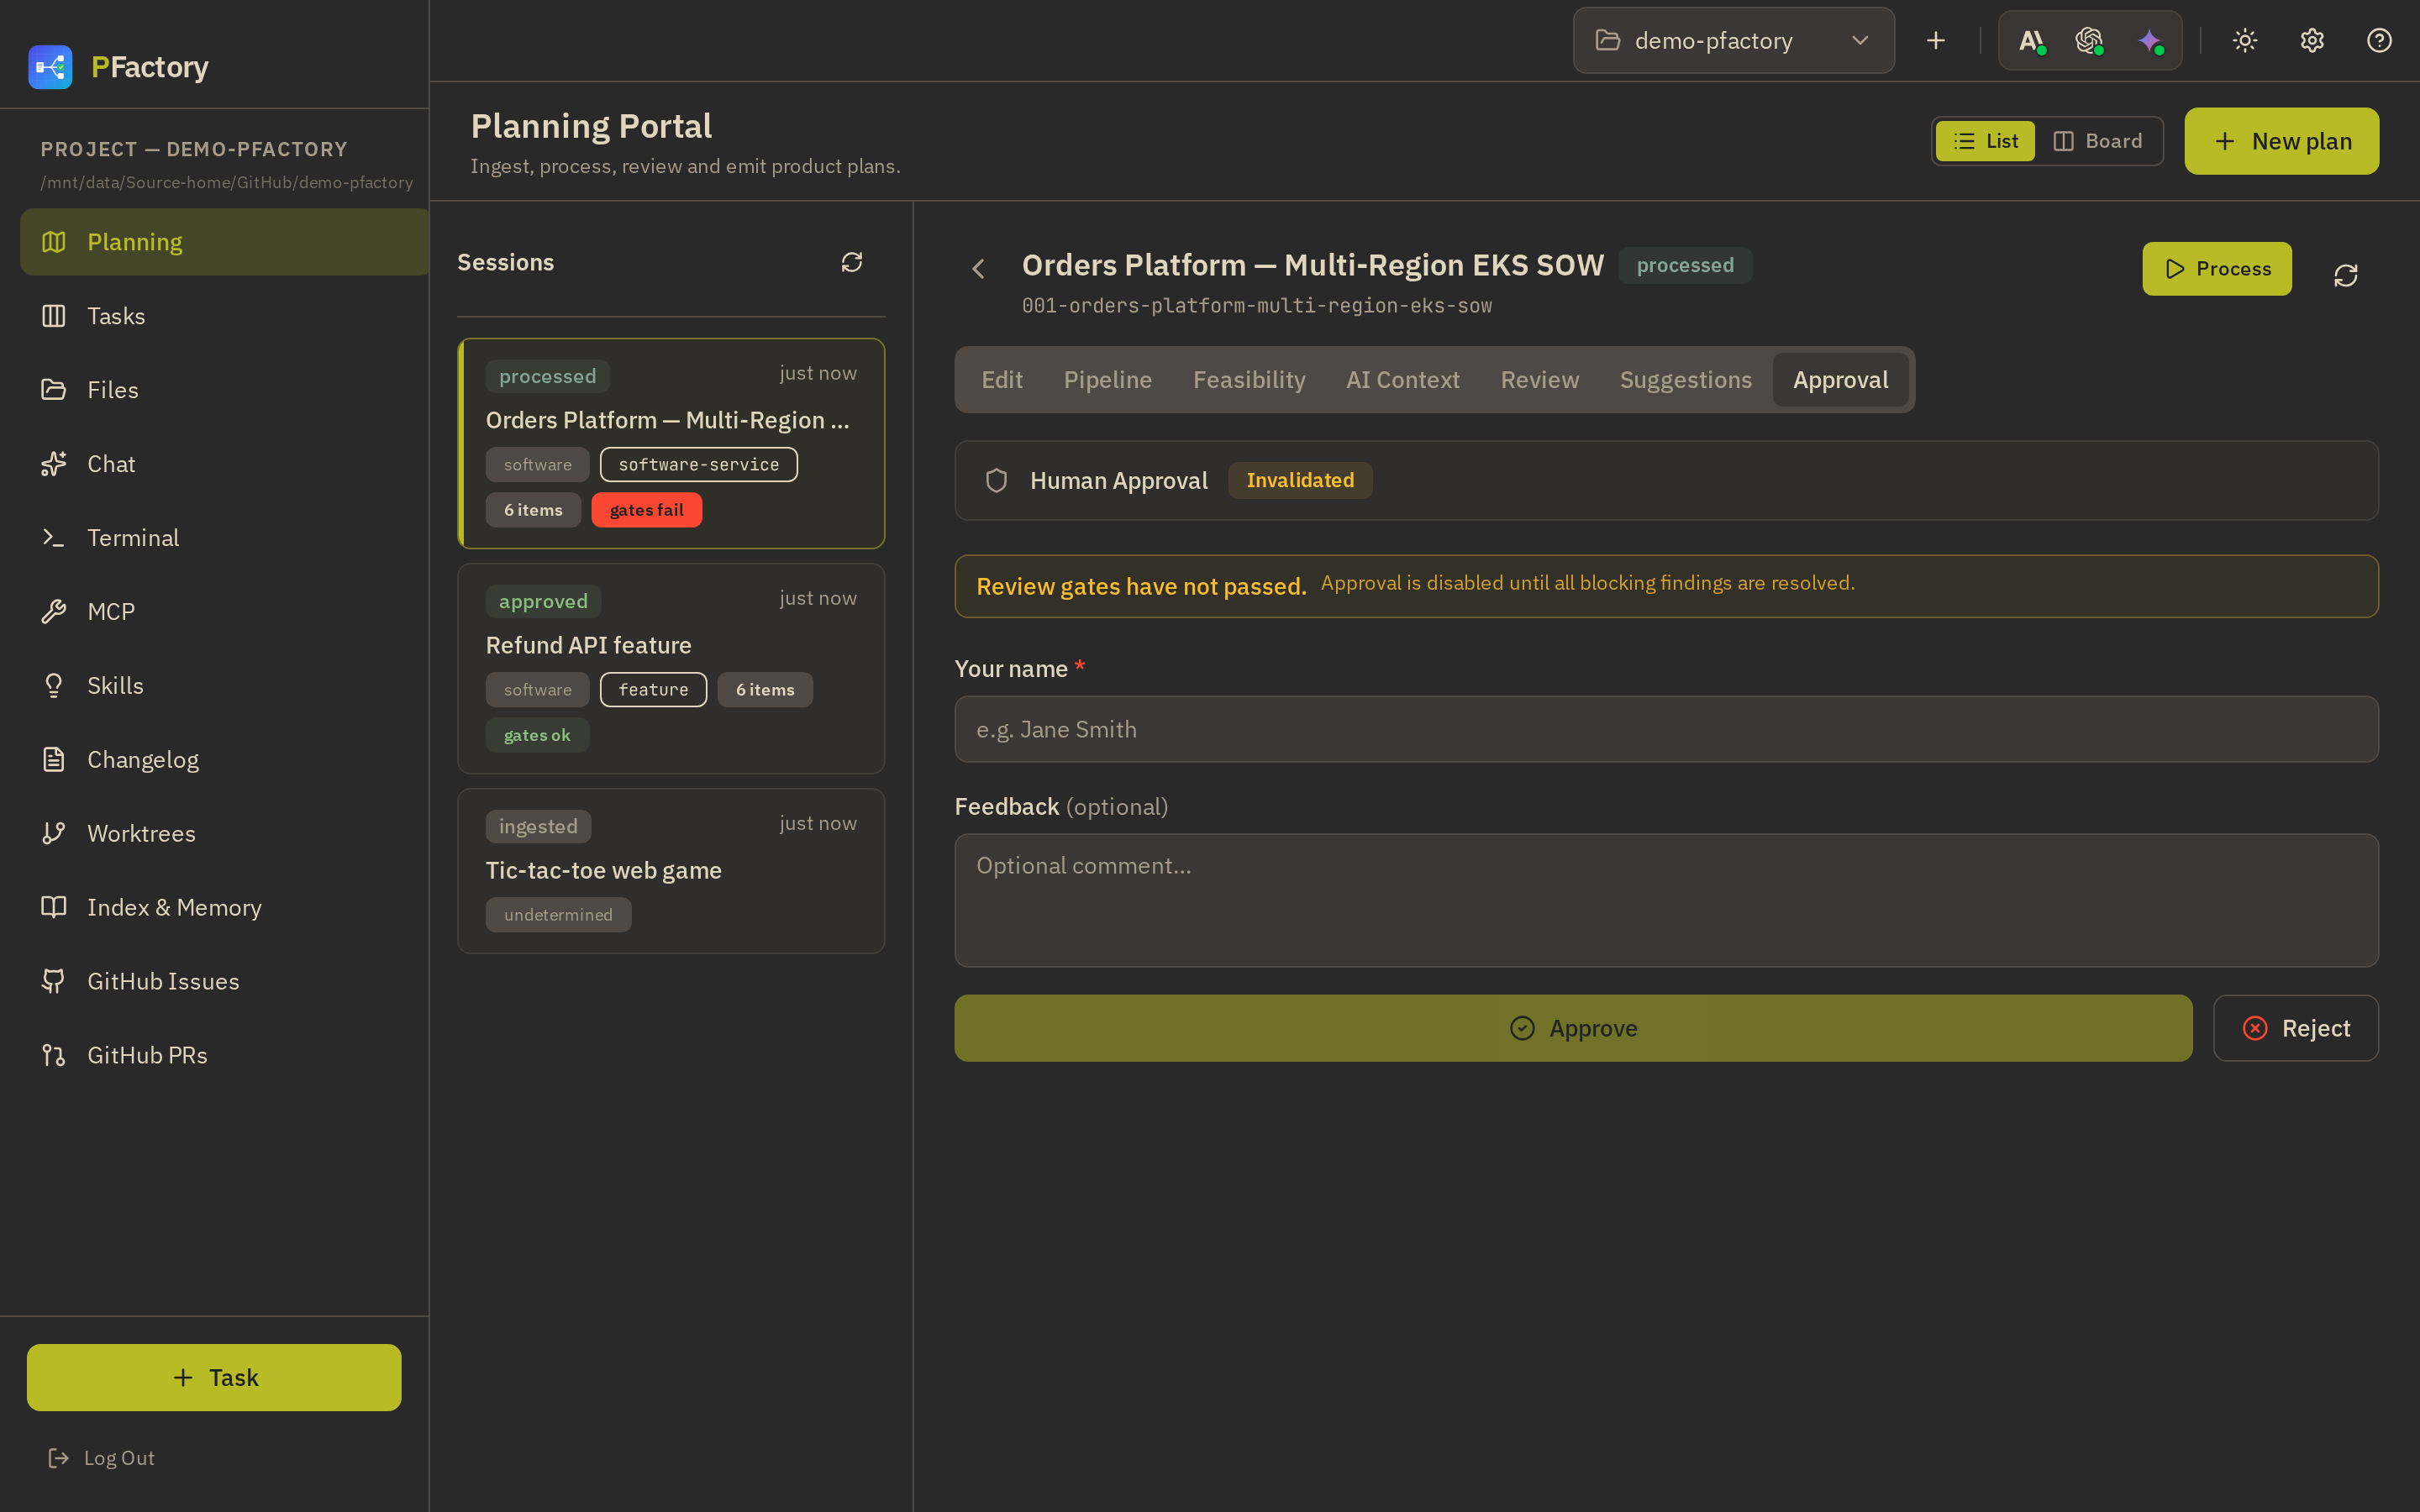The height and width of the screenshot is (1512, 2420).
Task: Expand the demo-pfactory project dropdown
Action: (x=1733, y=41)
